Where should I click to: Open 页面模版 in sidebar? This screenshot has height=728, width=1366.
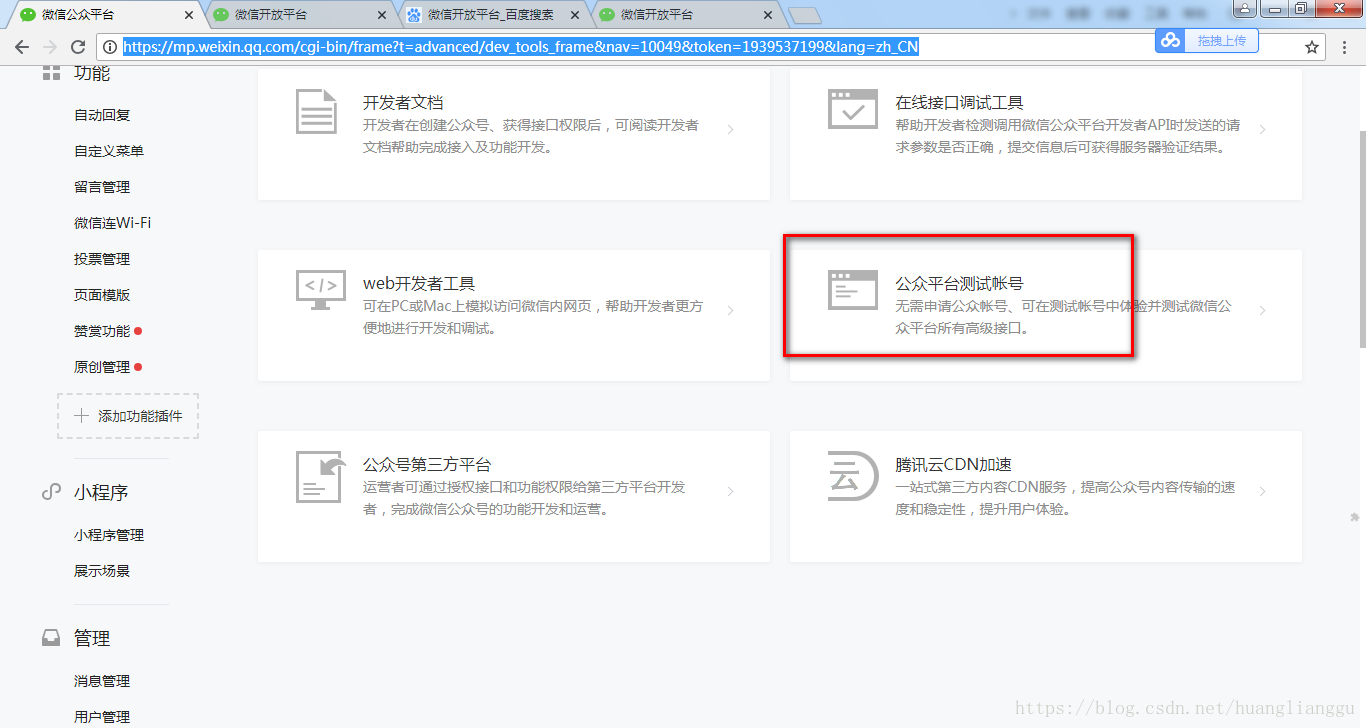point(102,295)
